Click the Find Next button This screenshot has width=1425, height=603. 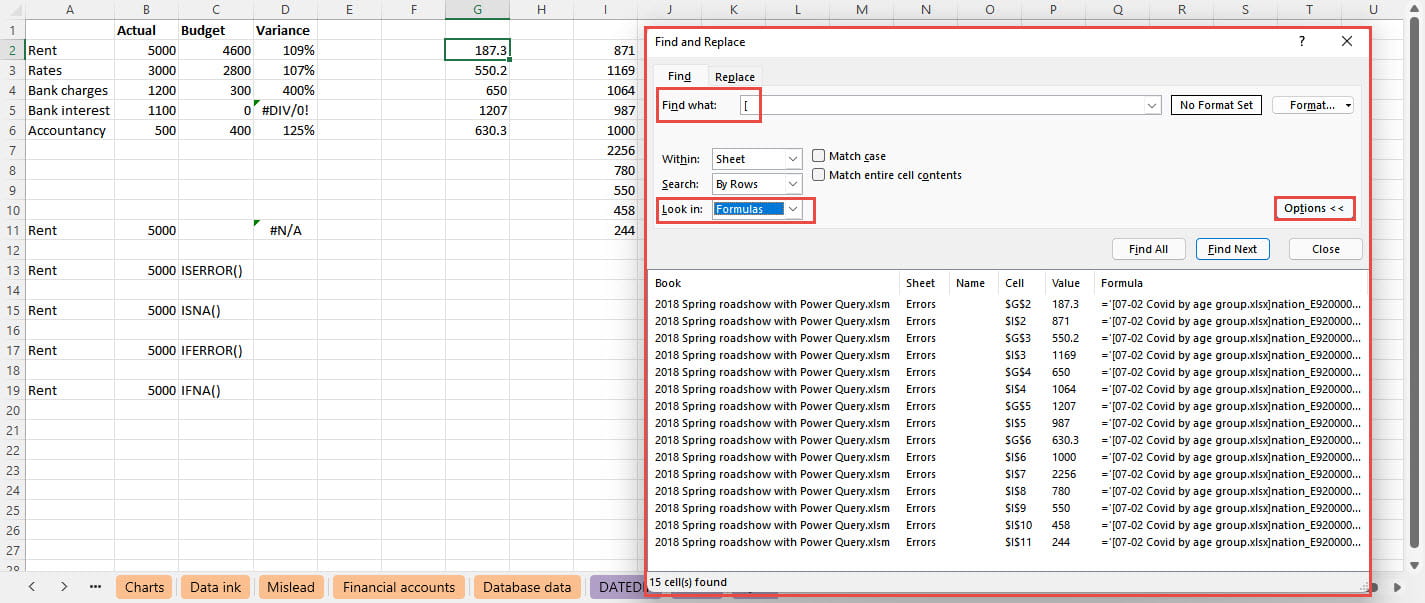1232,249
